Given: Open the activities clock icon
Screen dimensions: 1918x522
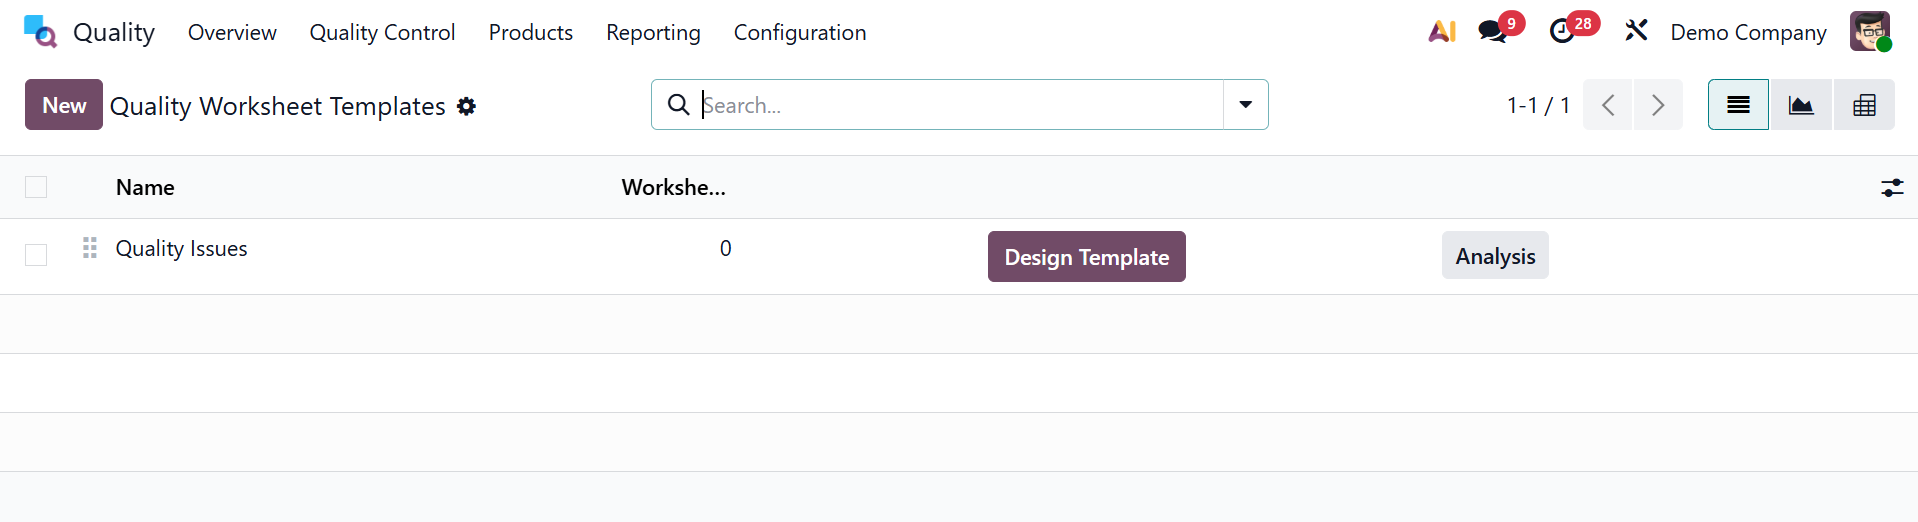Looking at the screenshot, I should (x=1562, y=32).
